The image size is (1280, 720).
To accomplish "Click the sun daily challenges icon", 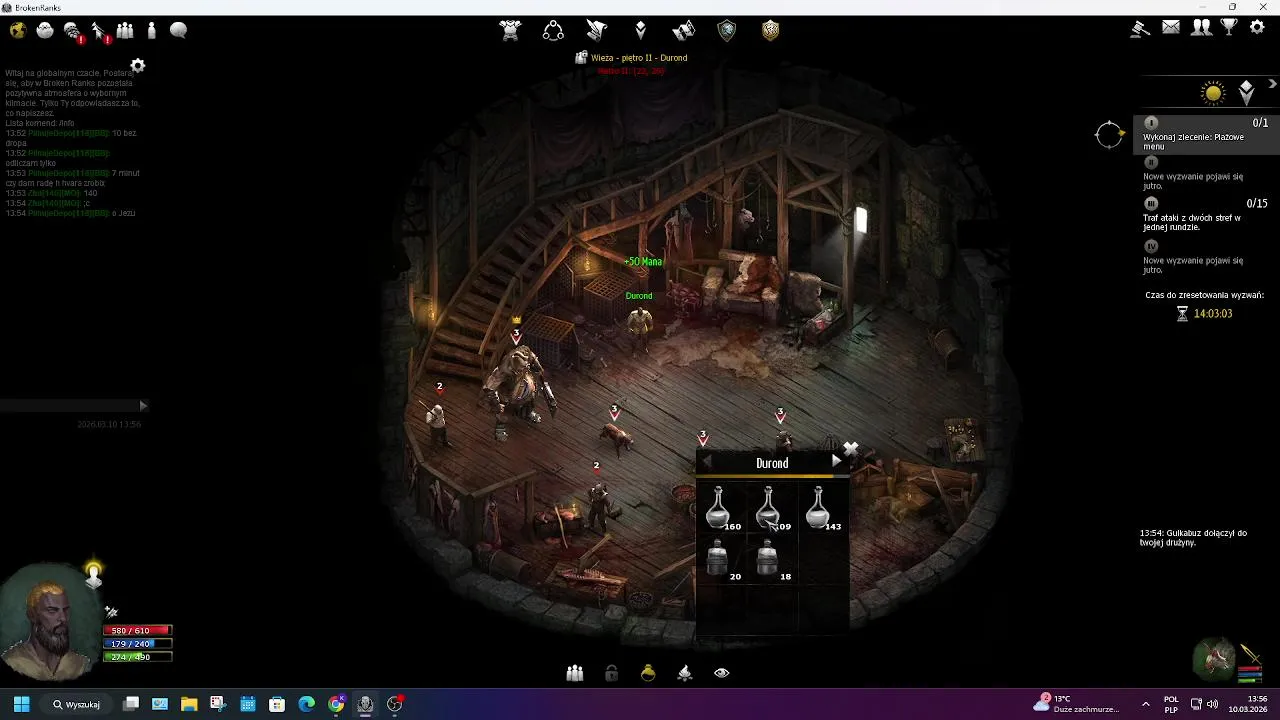I will coord(1213,93).
